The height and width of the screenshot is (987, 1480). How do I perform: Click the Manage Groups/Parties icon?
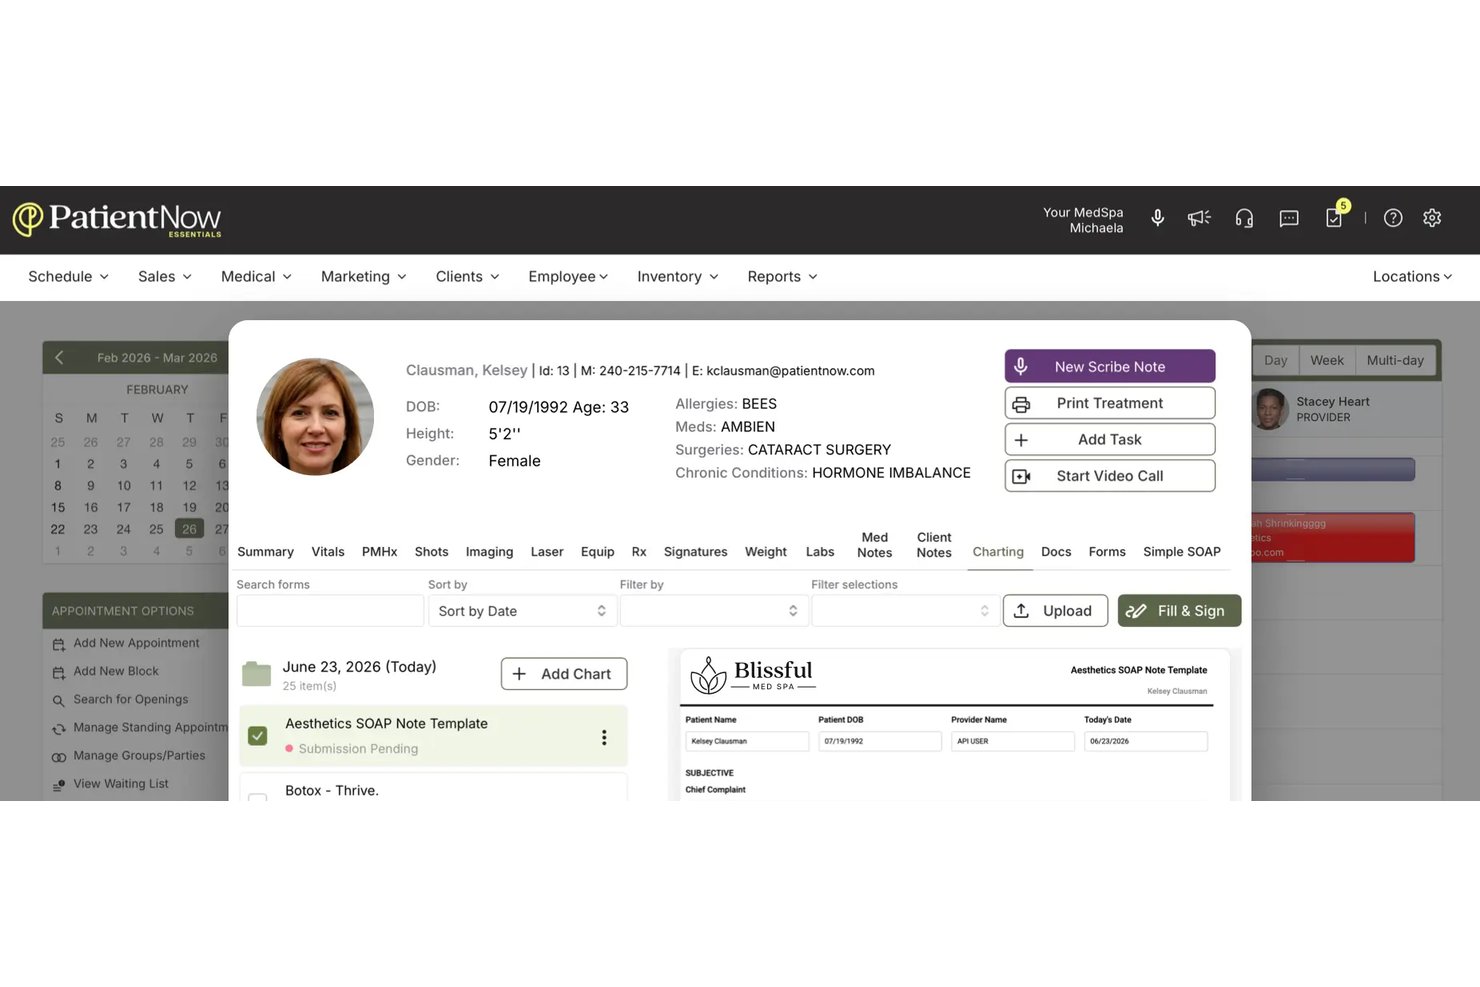pyautogui.click(x=59, y=756)
